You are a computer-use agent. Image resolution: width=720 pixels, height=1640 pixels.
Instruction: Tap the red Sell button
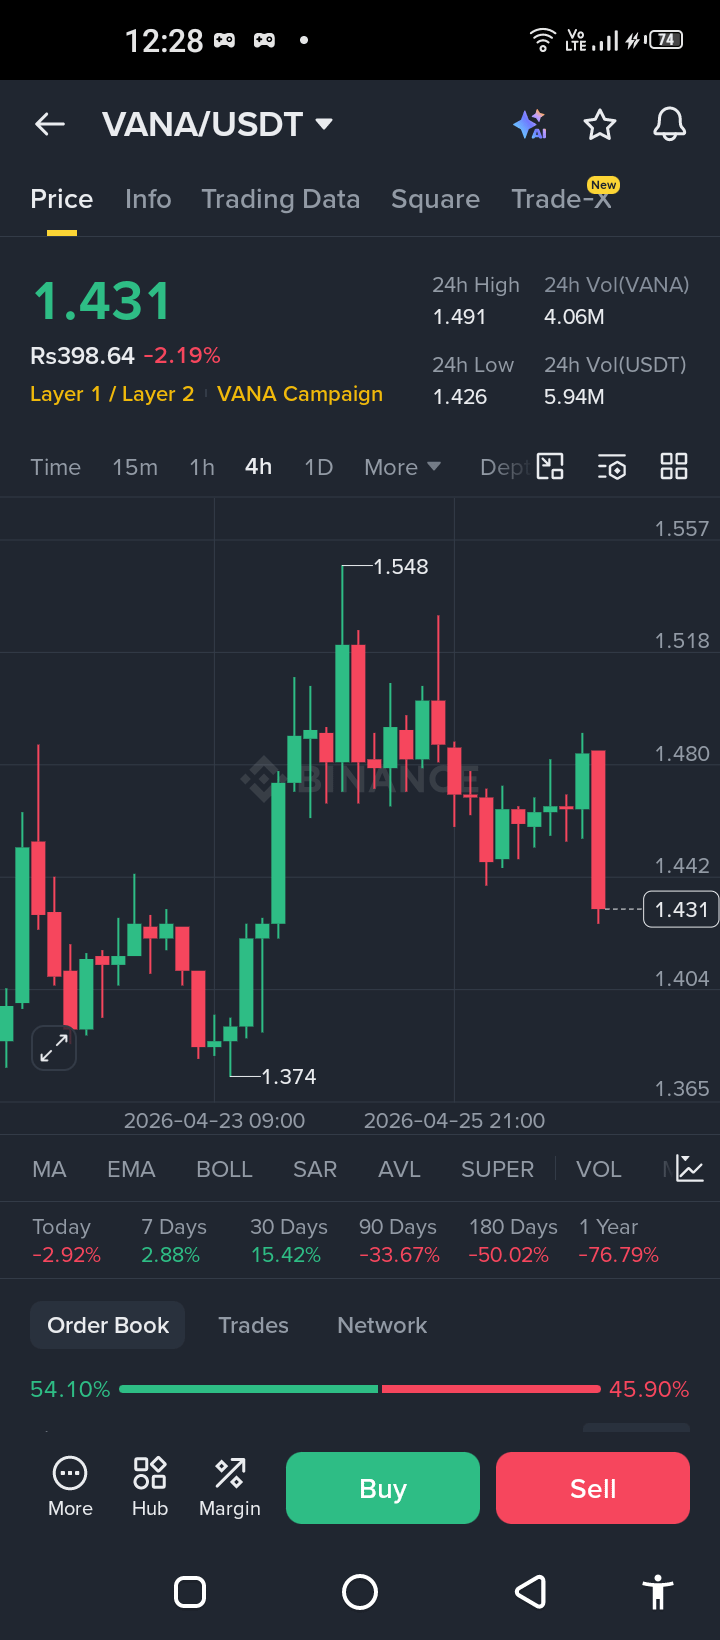(593, 1488)
